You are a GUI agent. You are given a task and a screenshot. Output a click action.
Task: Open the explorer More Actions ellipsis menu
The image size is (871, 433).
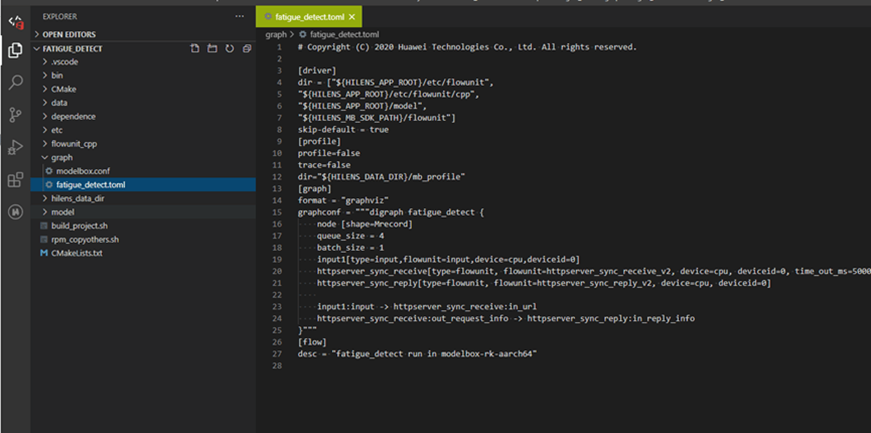point(239,17)
